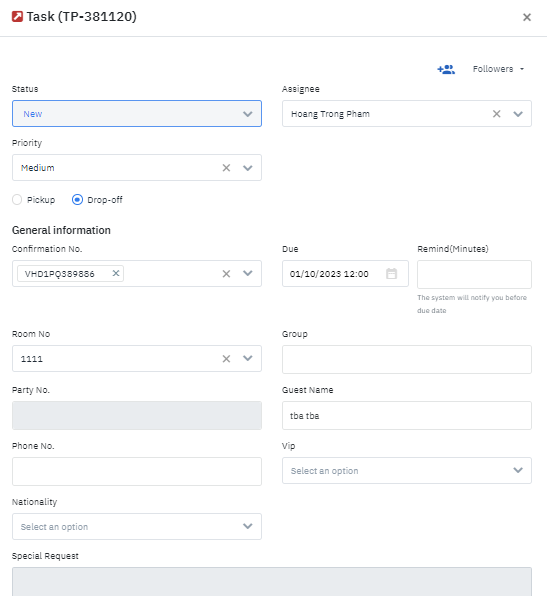The height and width of the screenshot is (596, 547).
Task: Open the Followers menu
Action: coord(498,69)
